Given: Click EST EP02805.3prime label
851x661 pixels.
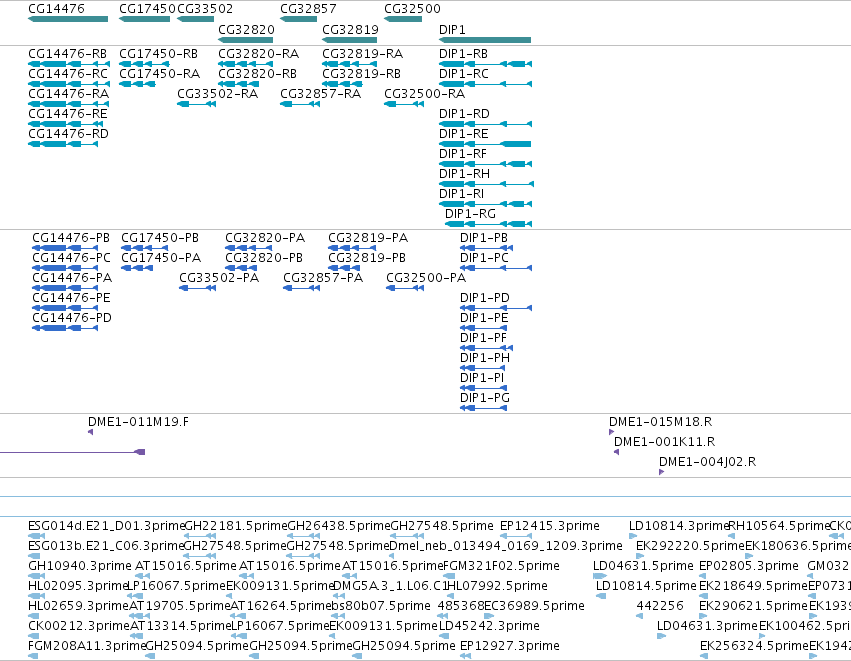Looking at the screenshot, I should pos(748,566).
